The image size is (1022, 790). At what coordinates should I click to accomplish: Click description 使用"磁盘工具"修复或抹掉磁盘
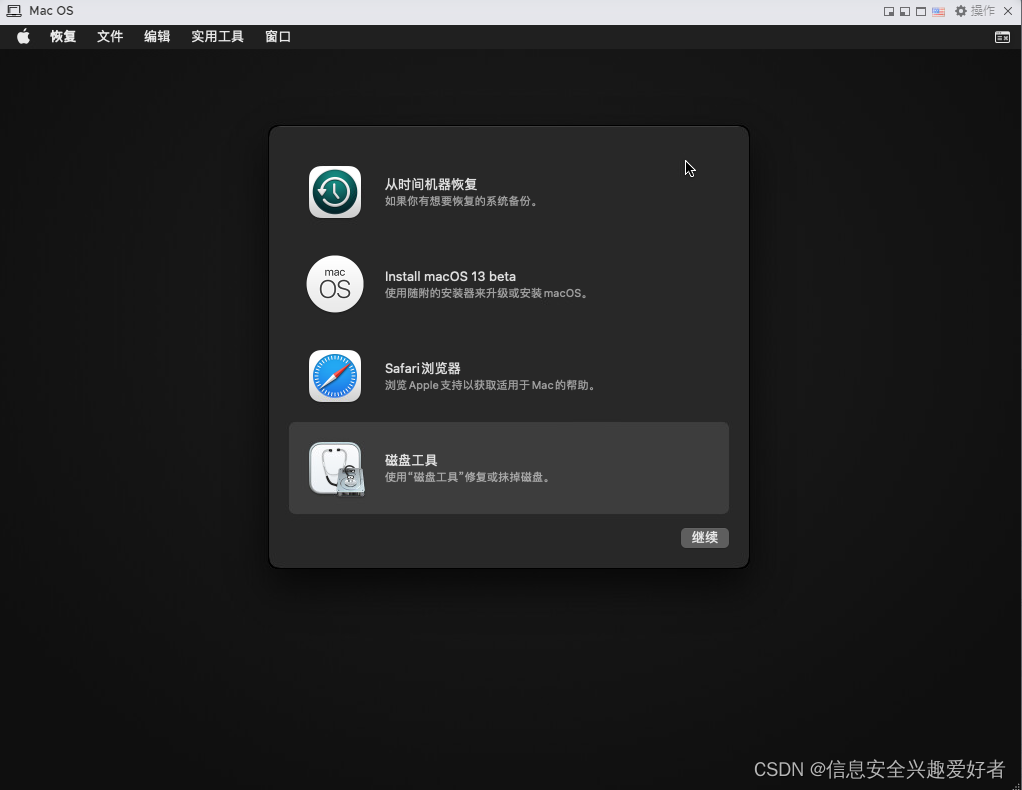click(x=468, y=477)
